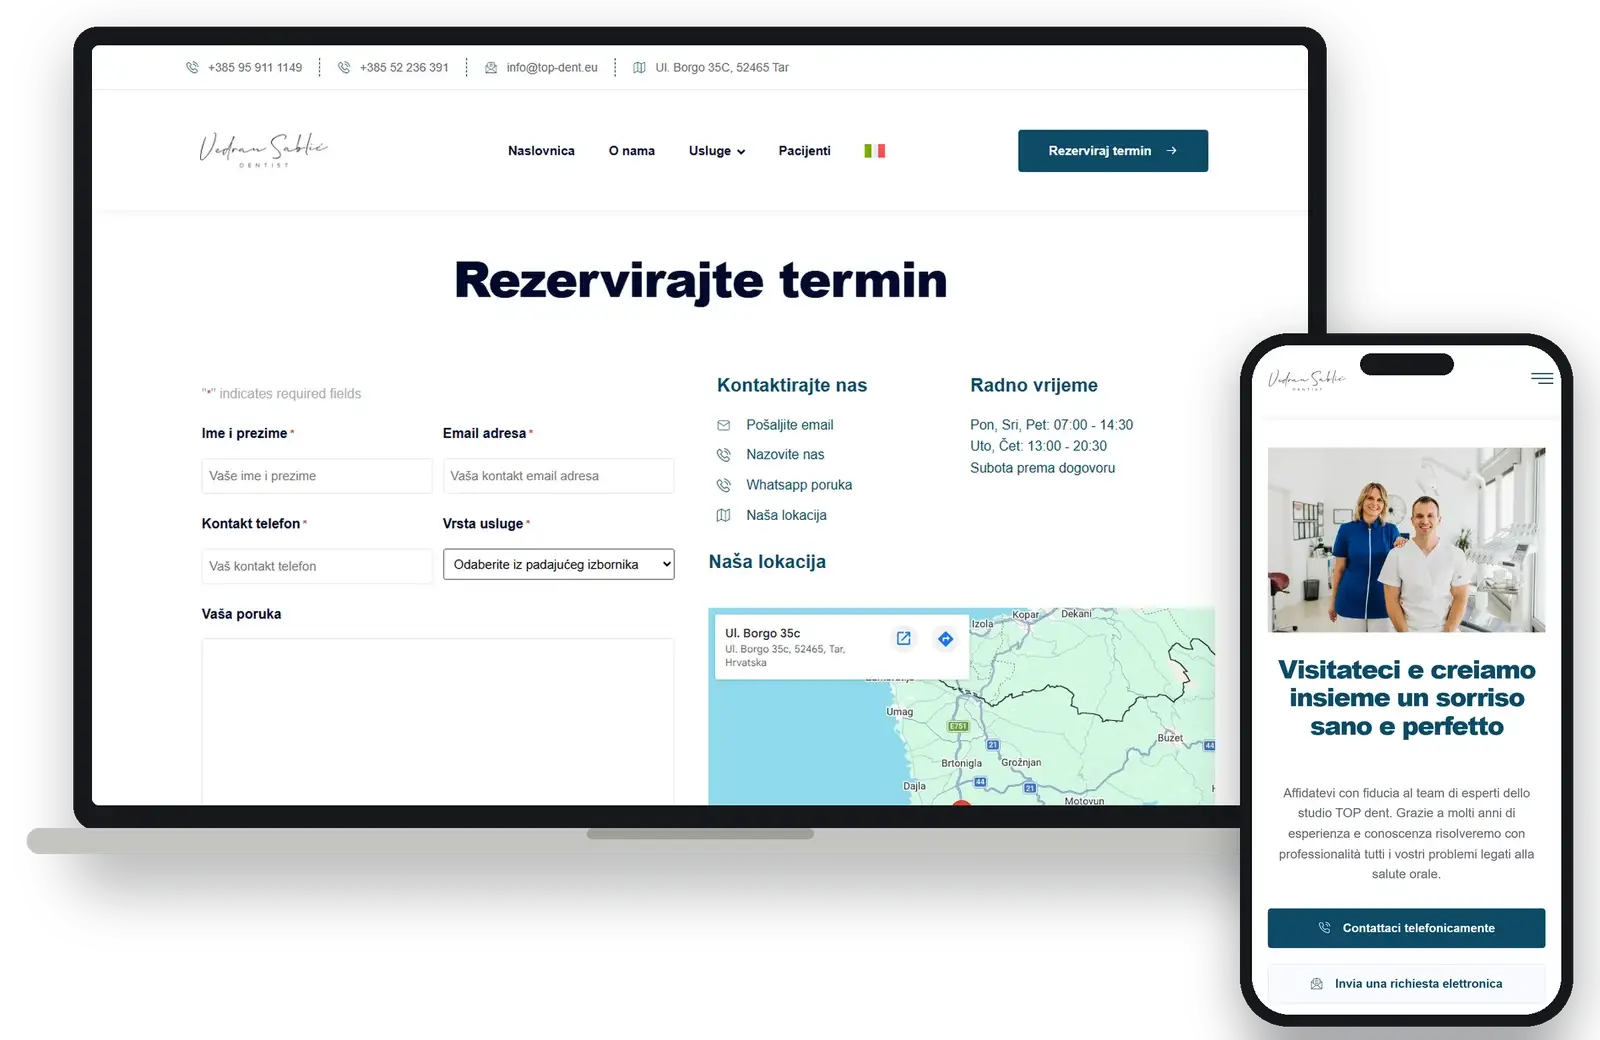
Task: Go to Naslovnica page
Action: coord(541,151)
